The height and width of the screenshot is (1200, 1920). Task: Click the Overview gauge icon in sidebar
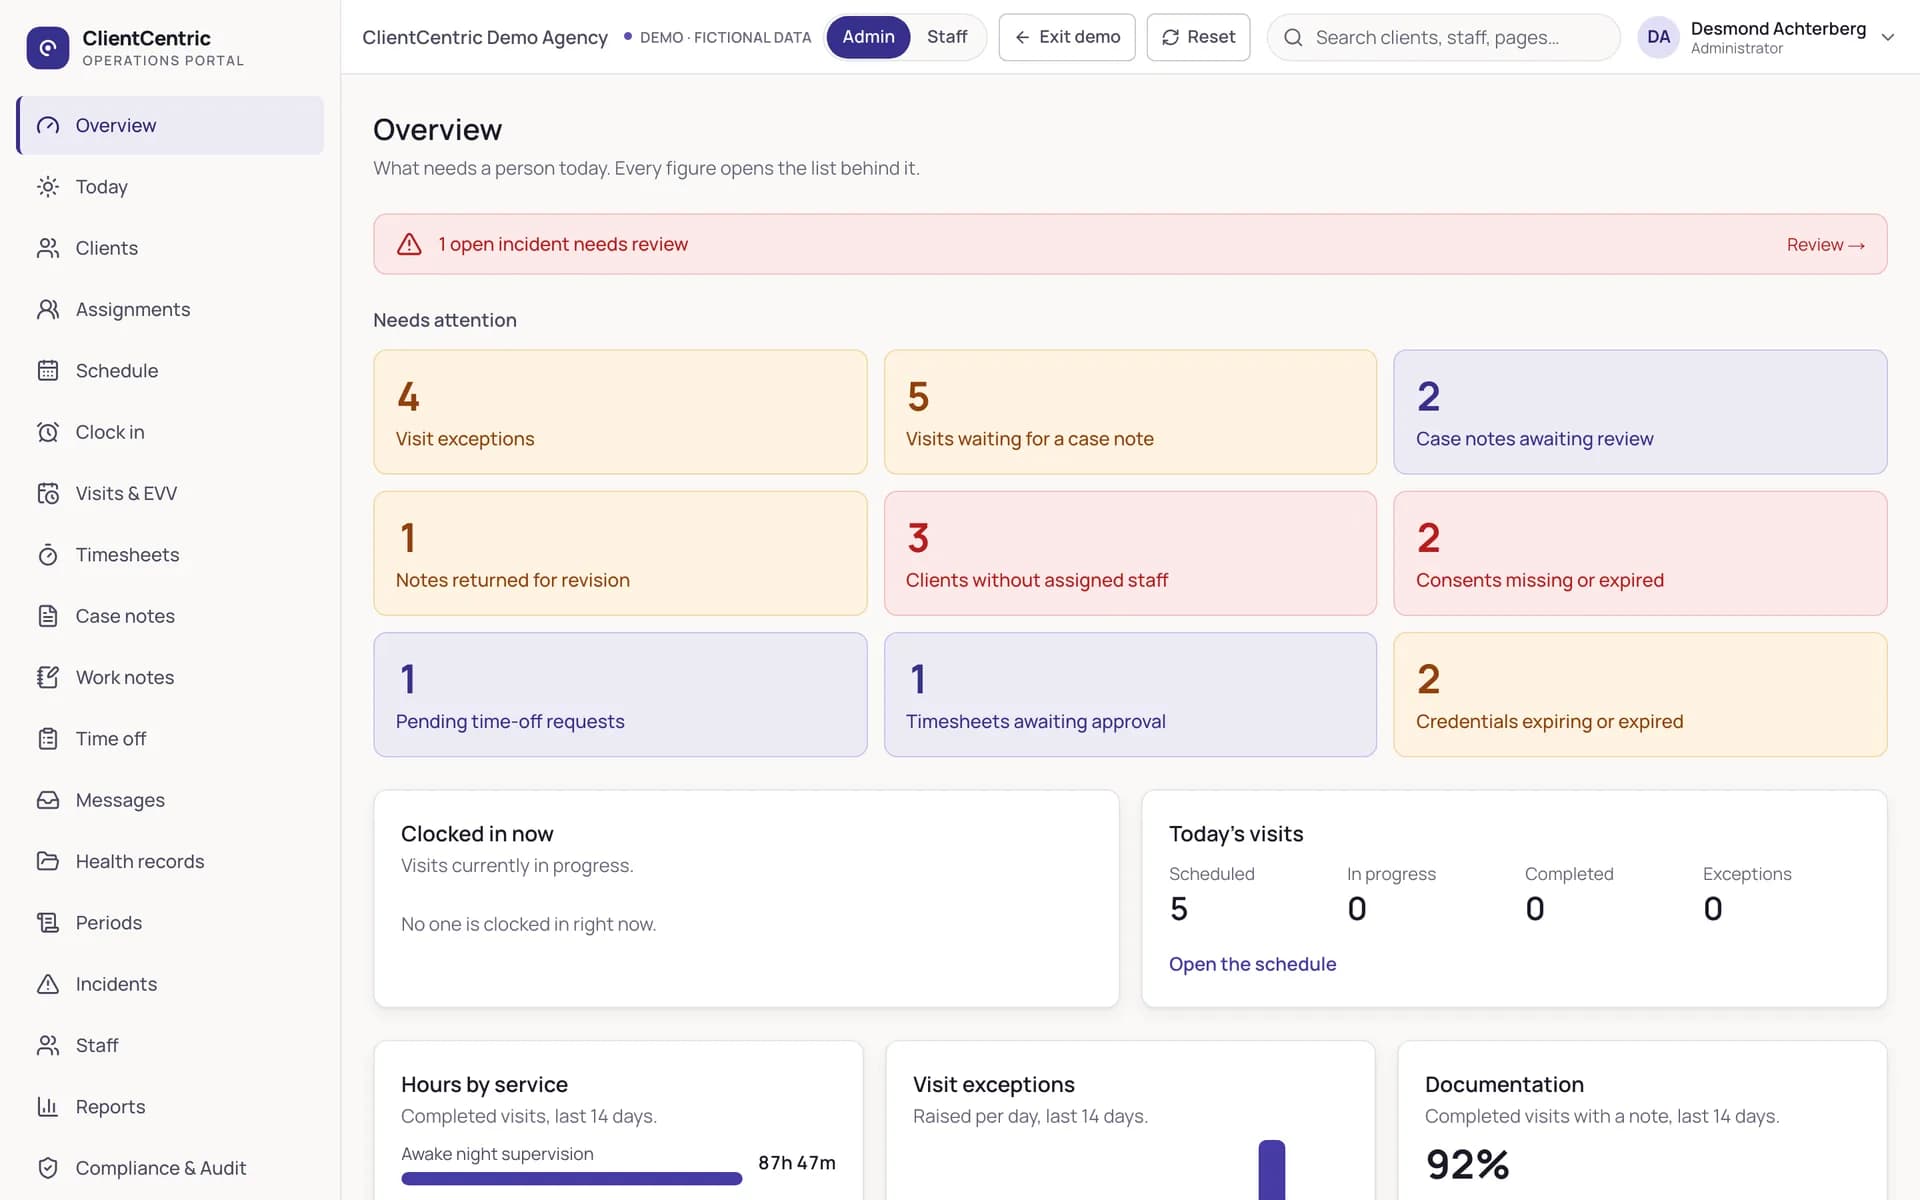pos(48,125)
